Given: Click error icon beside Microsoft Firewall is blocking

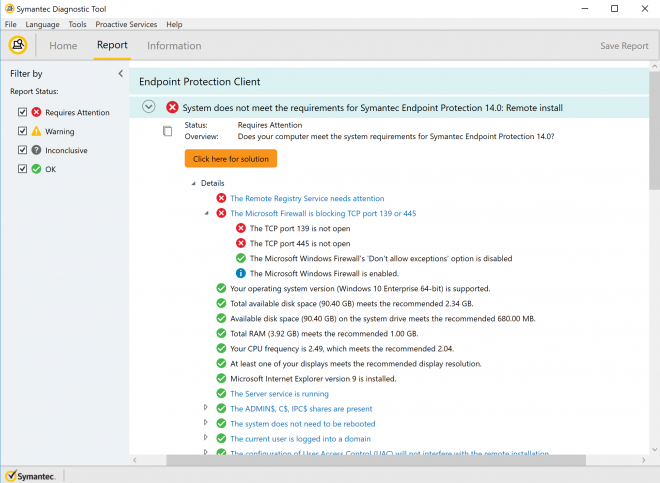Looking at the screenshot, I should pos(221,213).
